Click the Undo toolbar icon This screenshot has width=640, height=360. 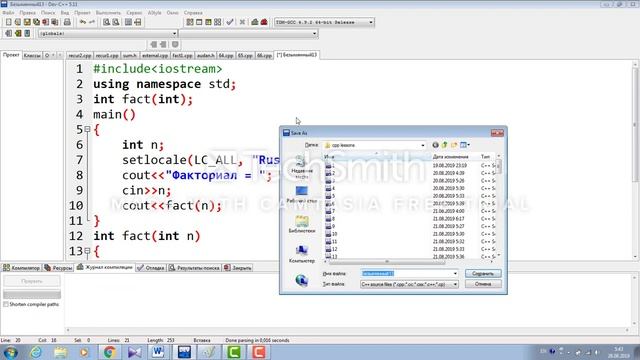[83, 22]
